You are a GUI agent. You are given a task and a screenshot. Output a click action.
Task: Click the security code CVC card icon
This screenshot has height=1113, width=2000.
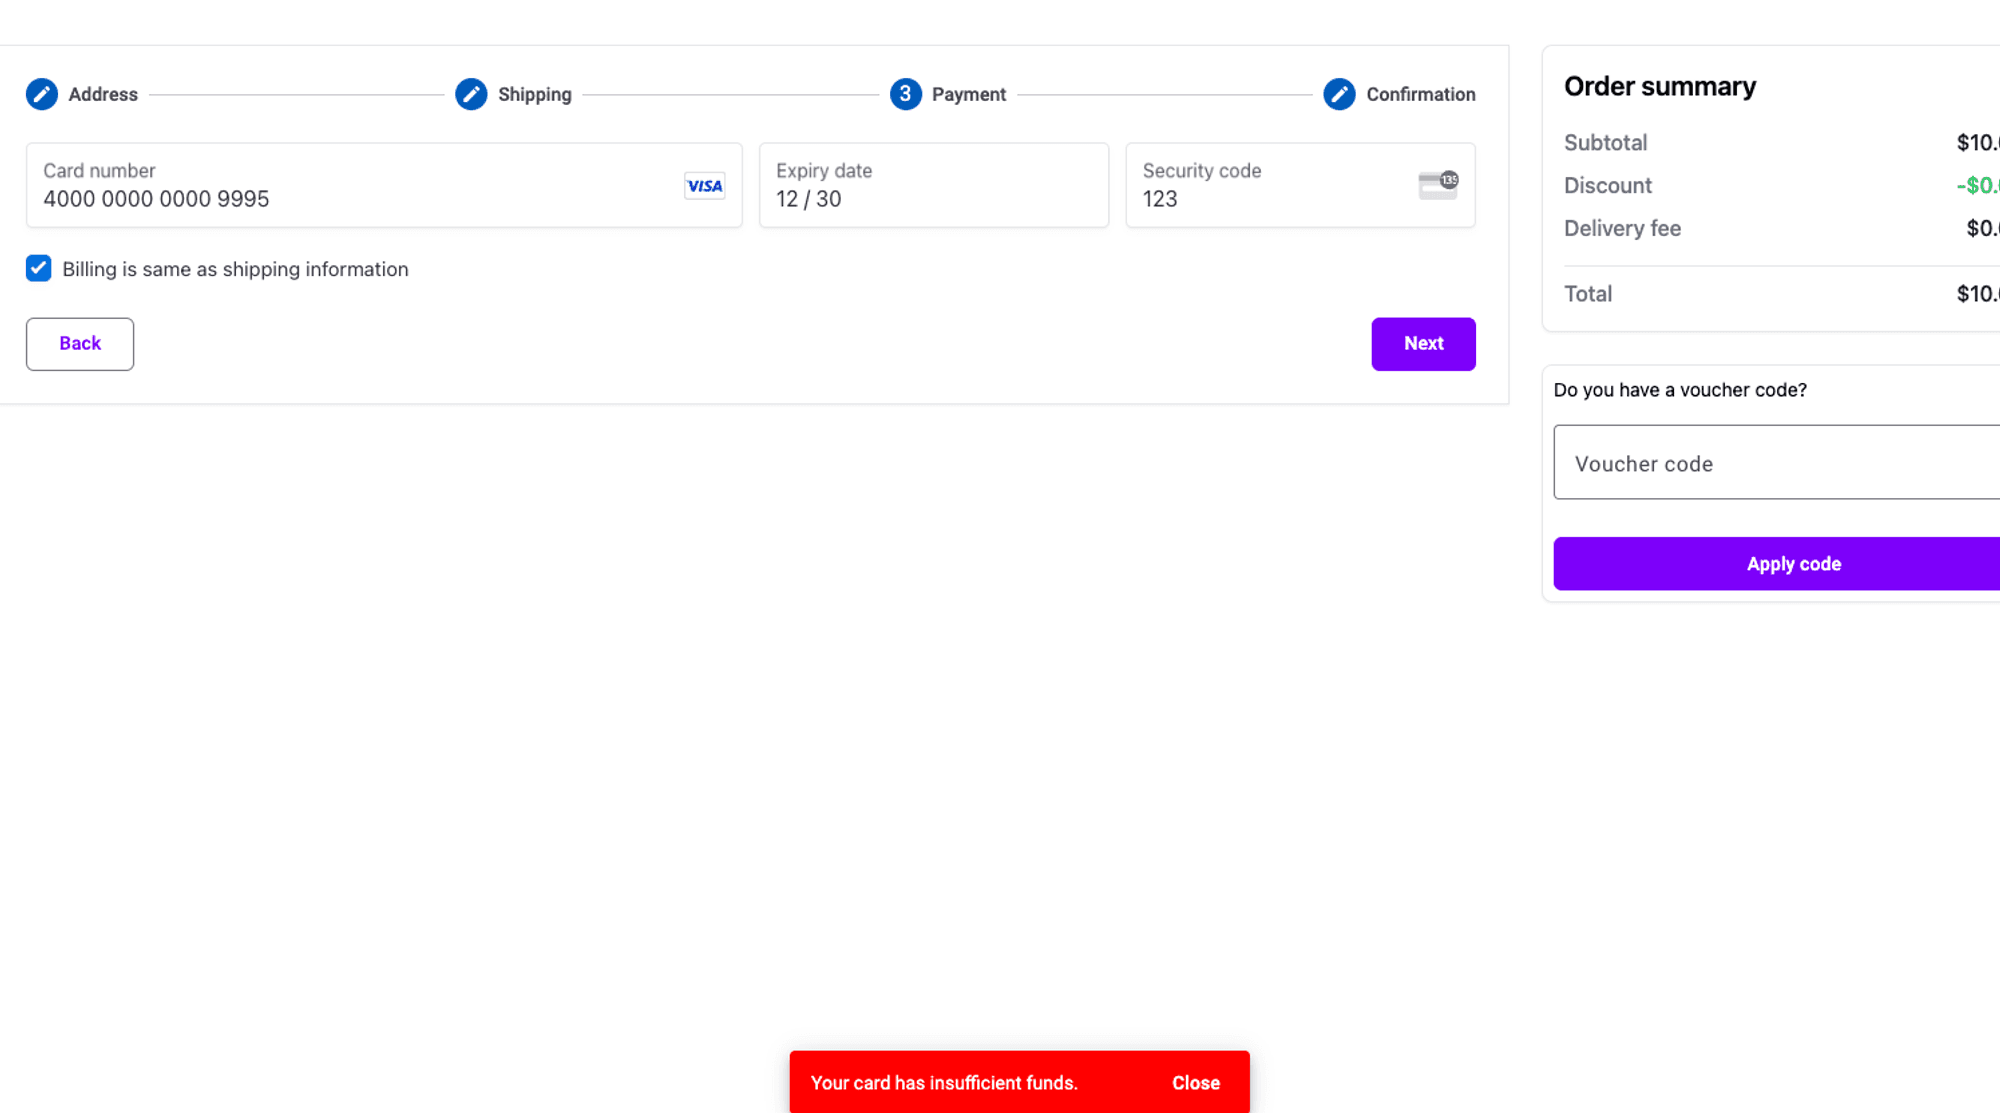[x=1438, y=185]
